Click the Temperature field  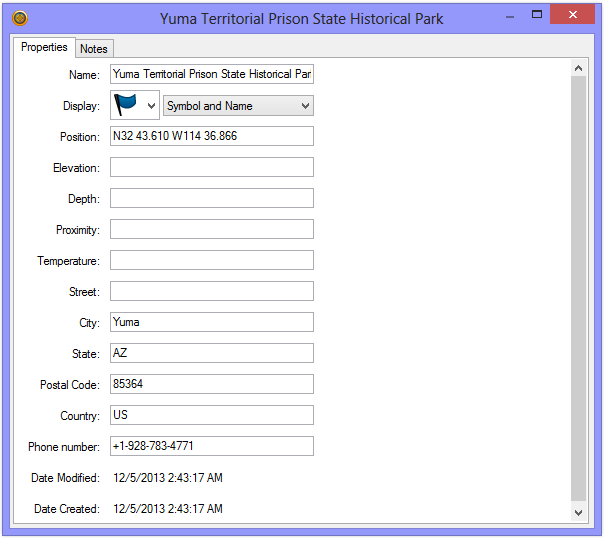point(212,260)
